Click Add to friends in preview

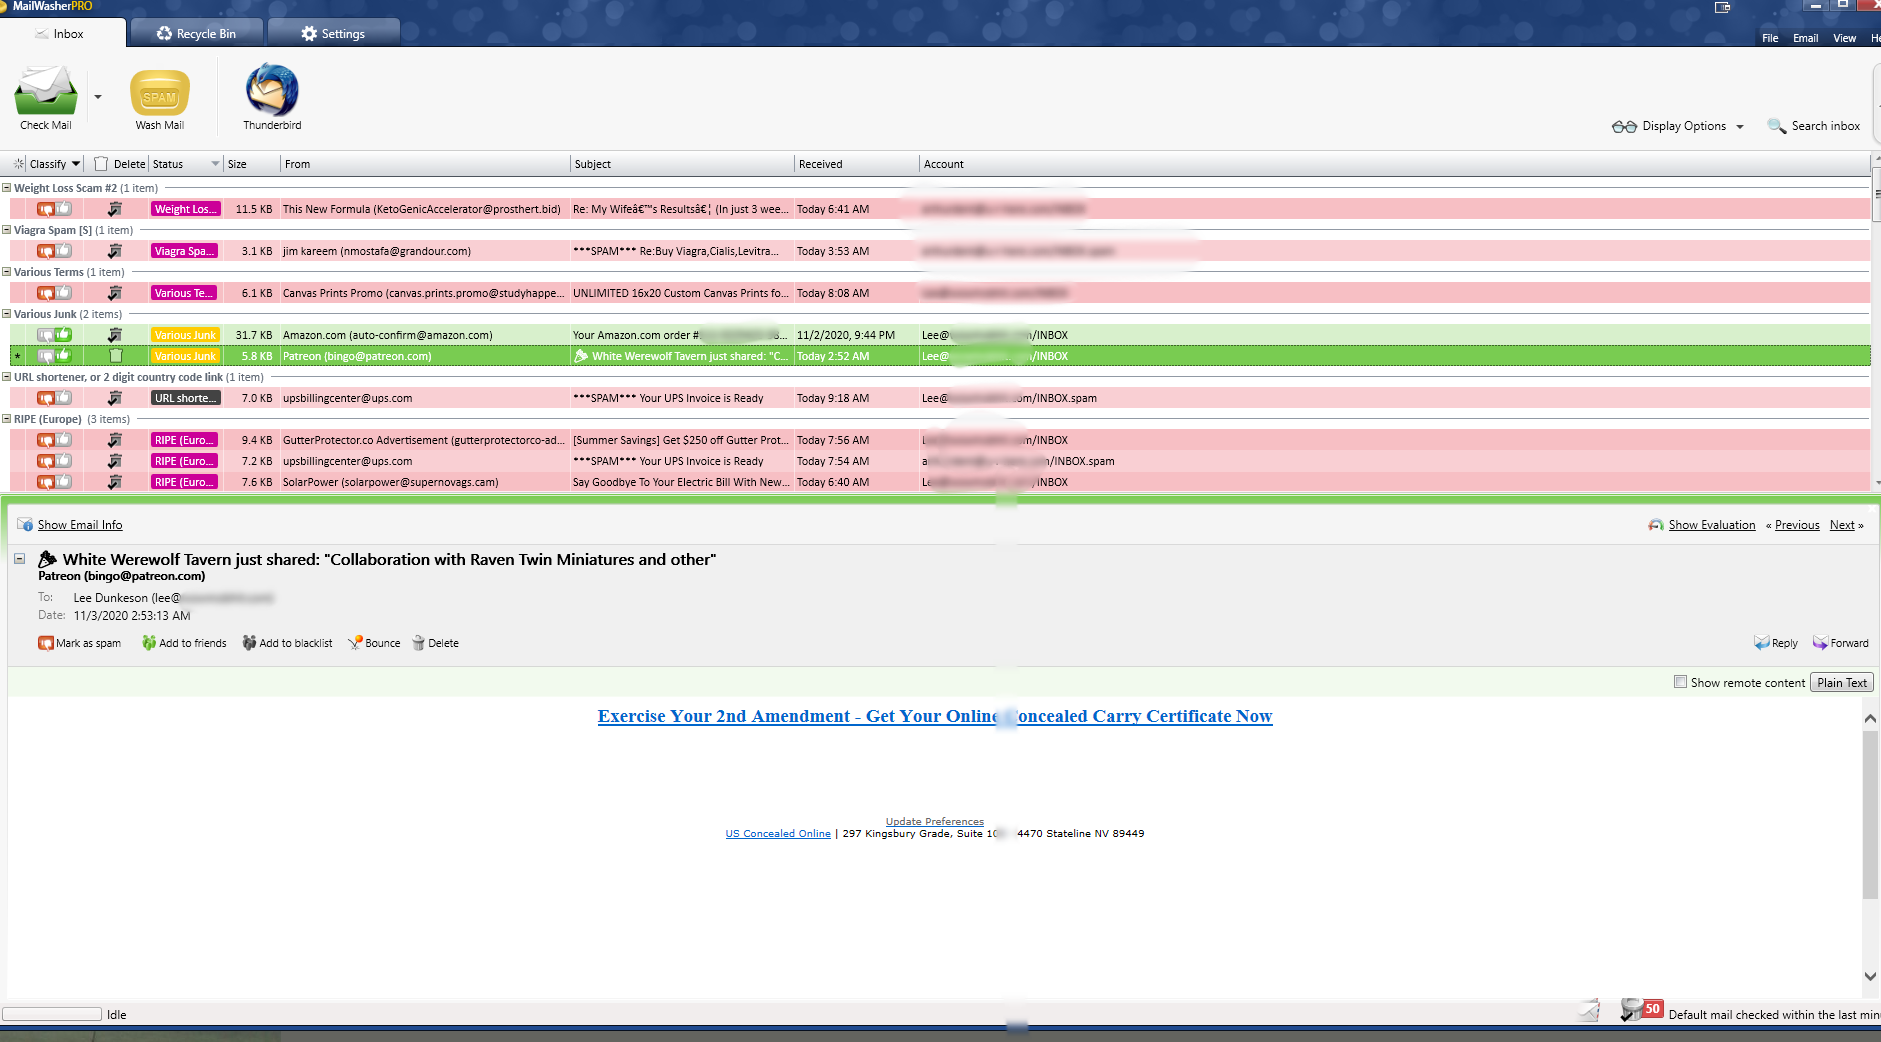184,643
